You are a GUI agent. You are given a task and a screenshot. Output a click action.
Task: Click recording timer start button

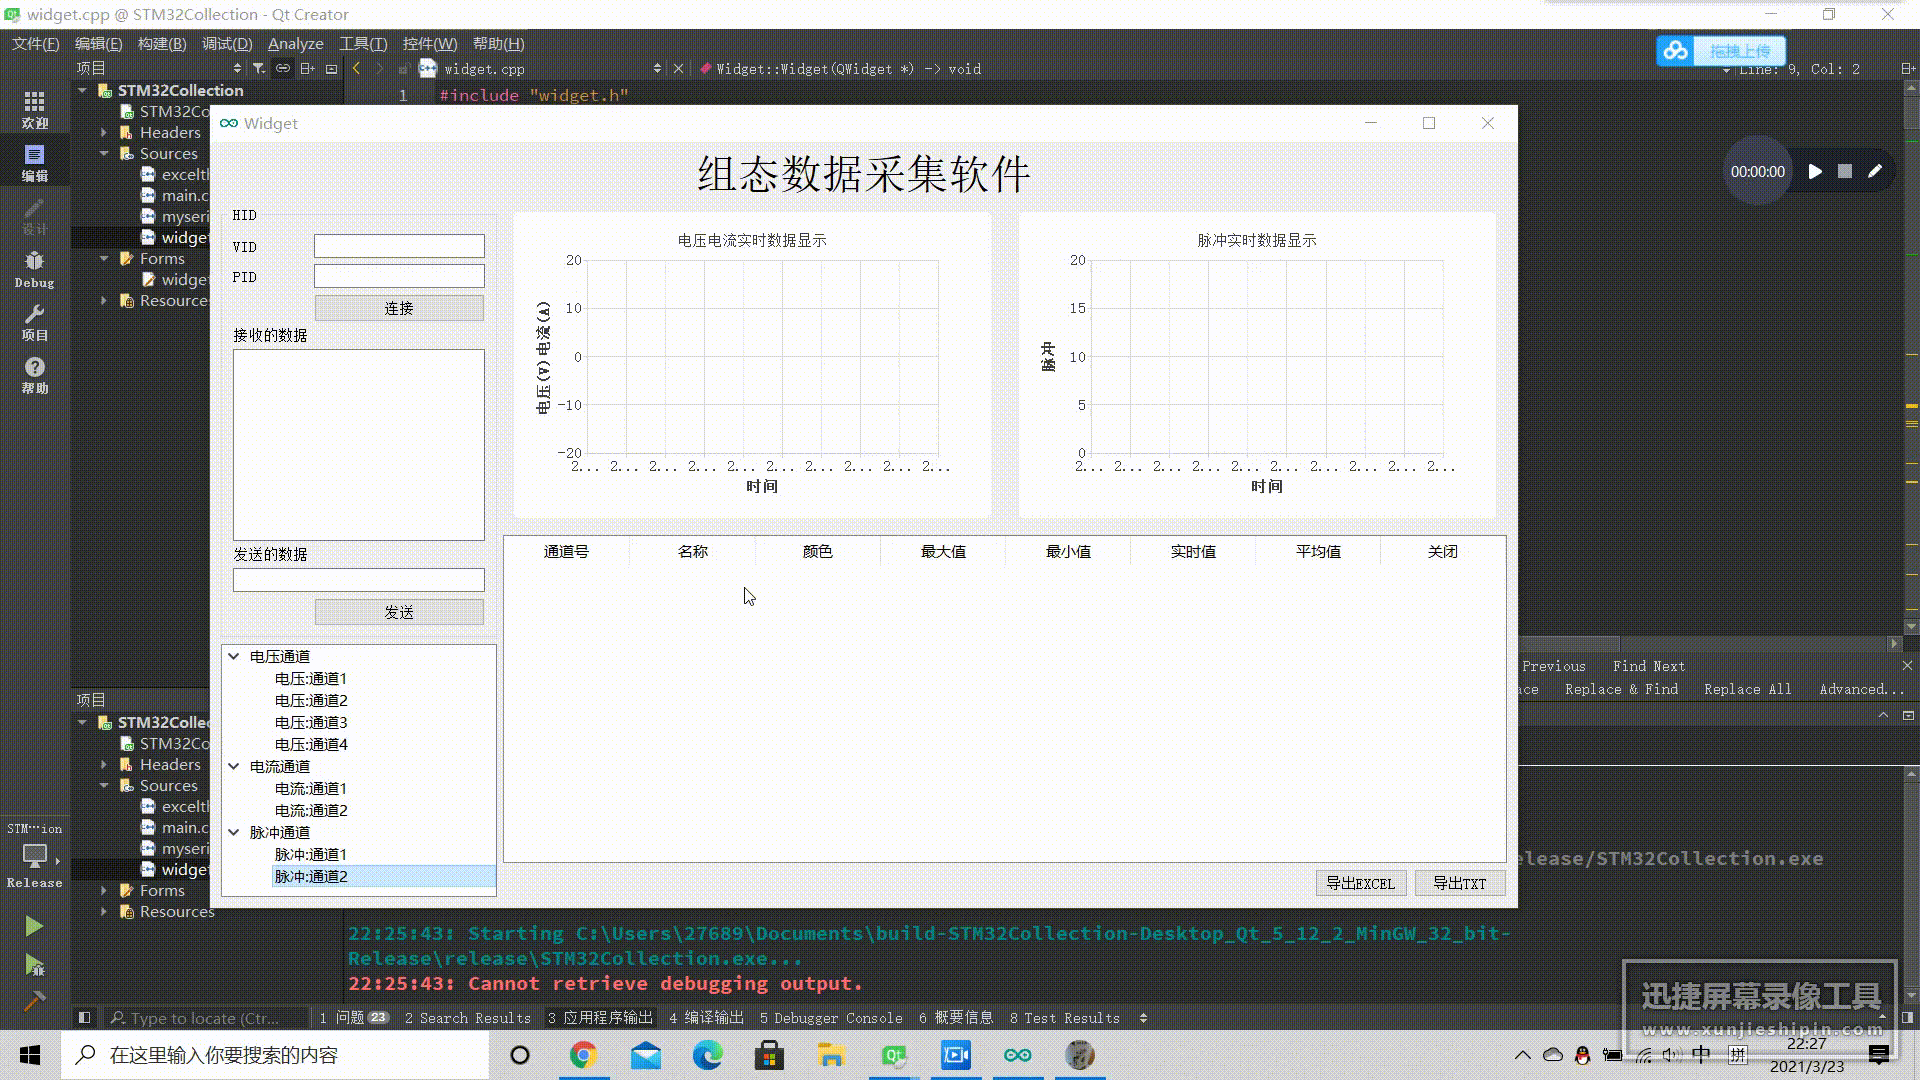1815,171
